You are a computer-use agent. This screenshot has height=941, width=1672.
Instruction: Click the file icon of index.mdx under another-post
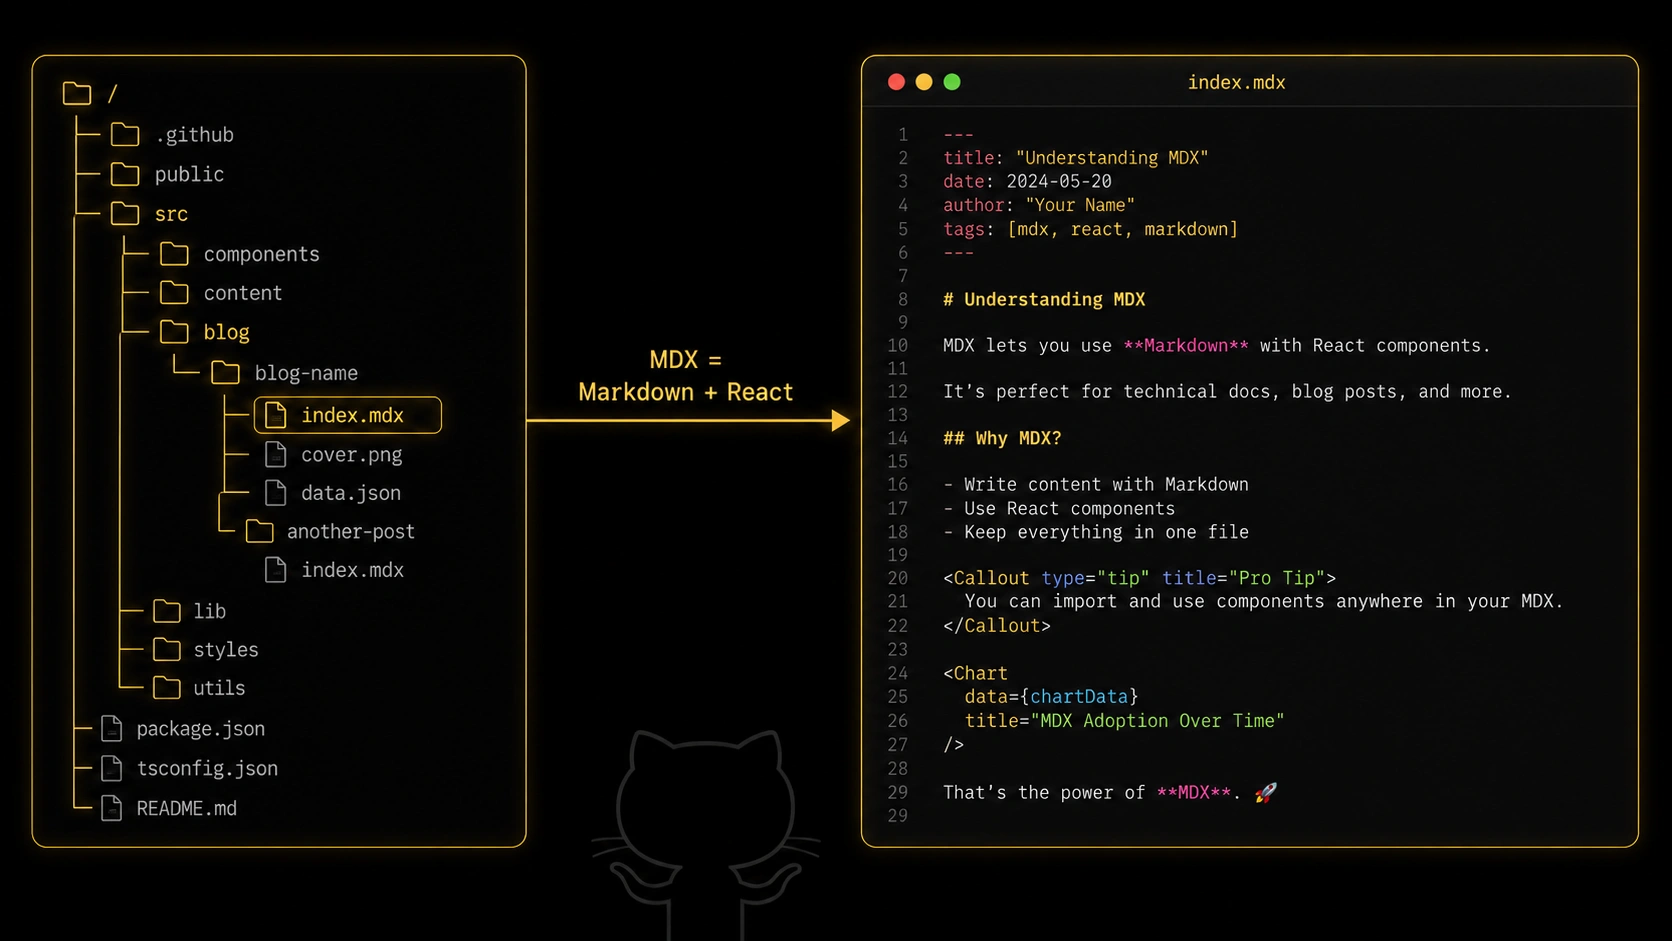pos(275,570)
